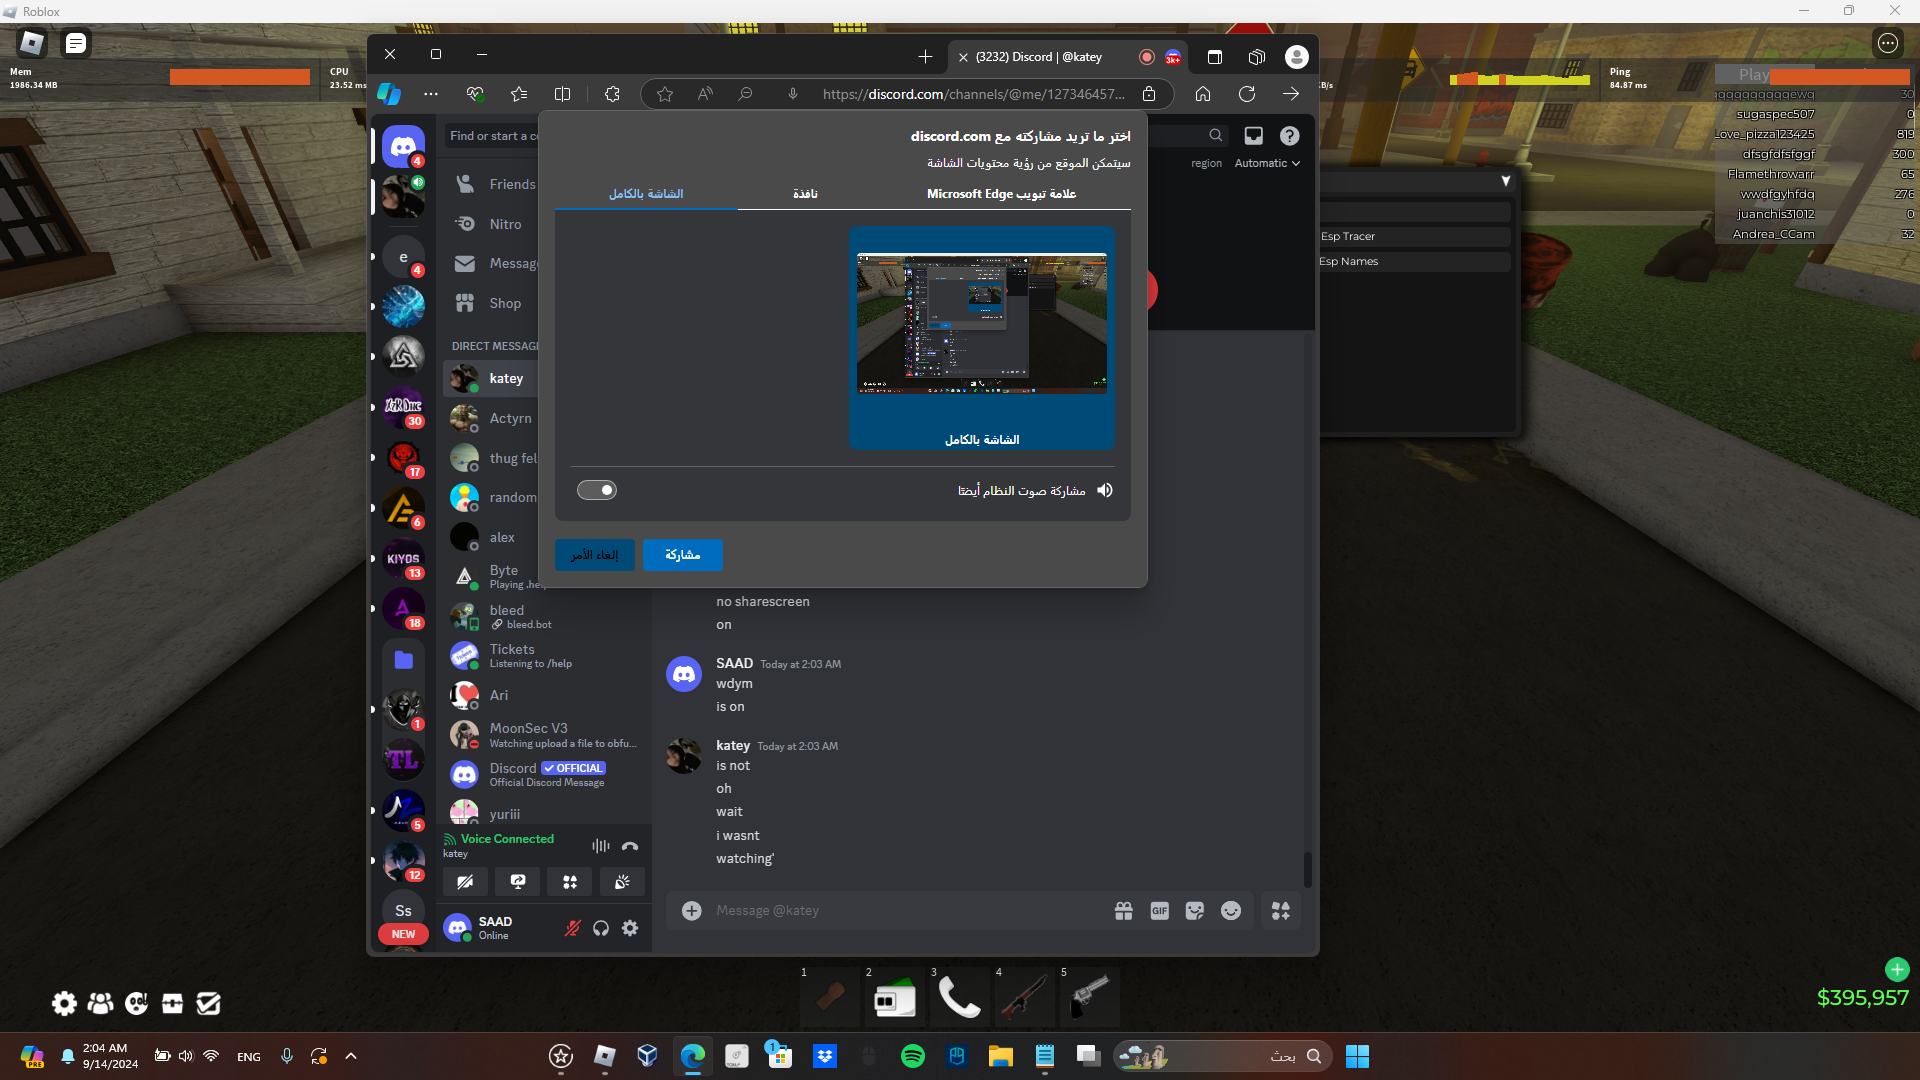Open the sticker picker

pyautogui.click(x=1195, y=910)
